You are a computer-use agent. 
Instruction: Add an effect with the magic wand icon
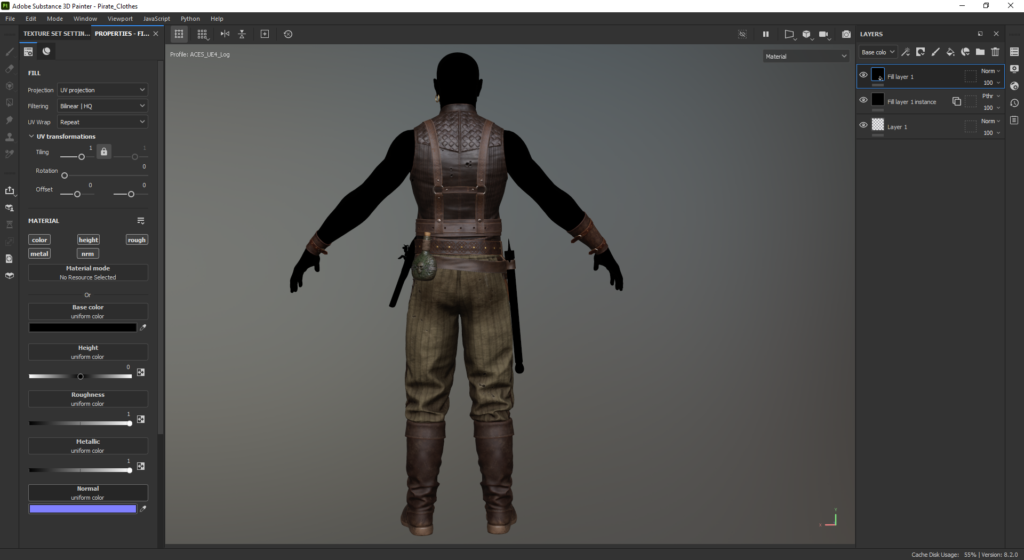coord(905,52)
